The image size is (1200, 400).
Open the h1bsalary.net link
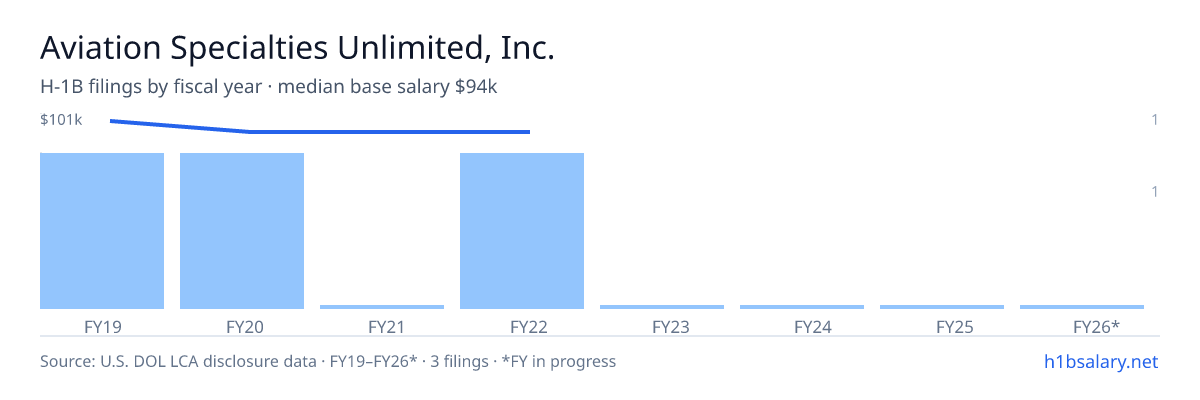click(x=1100, y=361)
